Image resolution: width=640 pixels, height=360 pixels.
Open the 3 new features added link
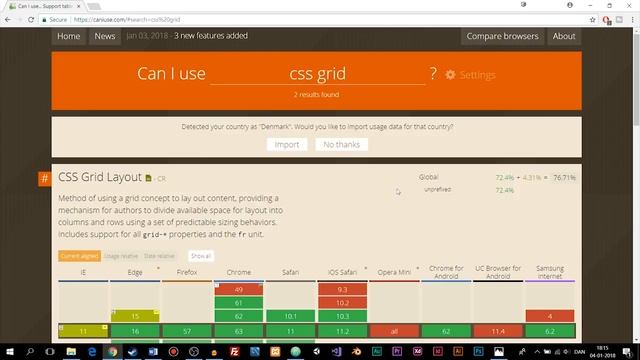211,36
